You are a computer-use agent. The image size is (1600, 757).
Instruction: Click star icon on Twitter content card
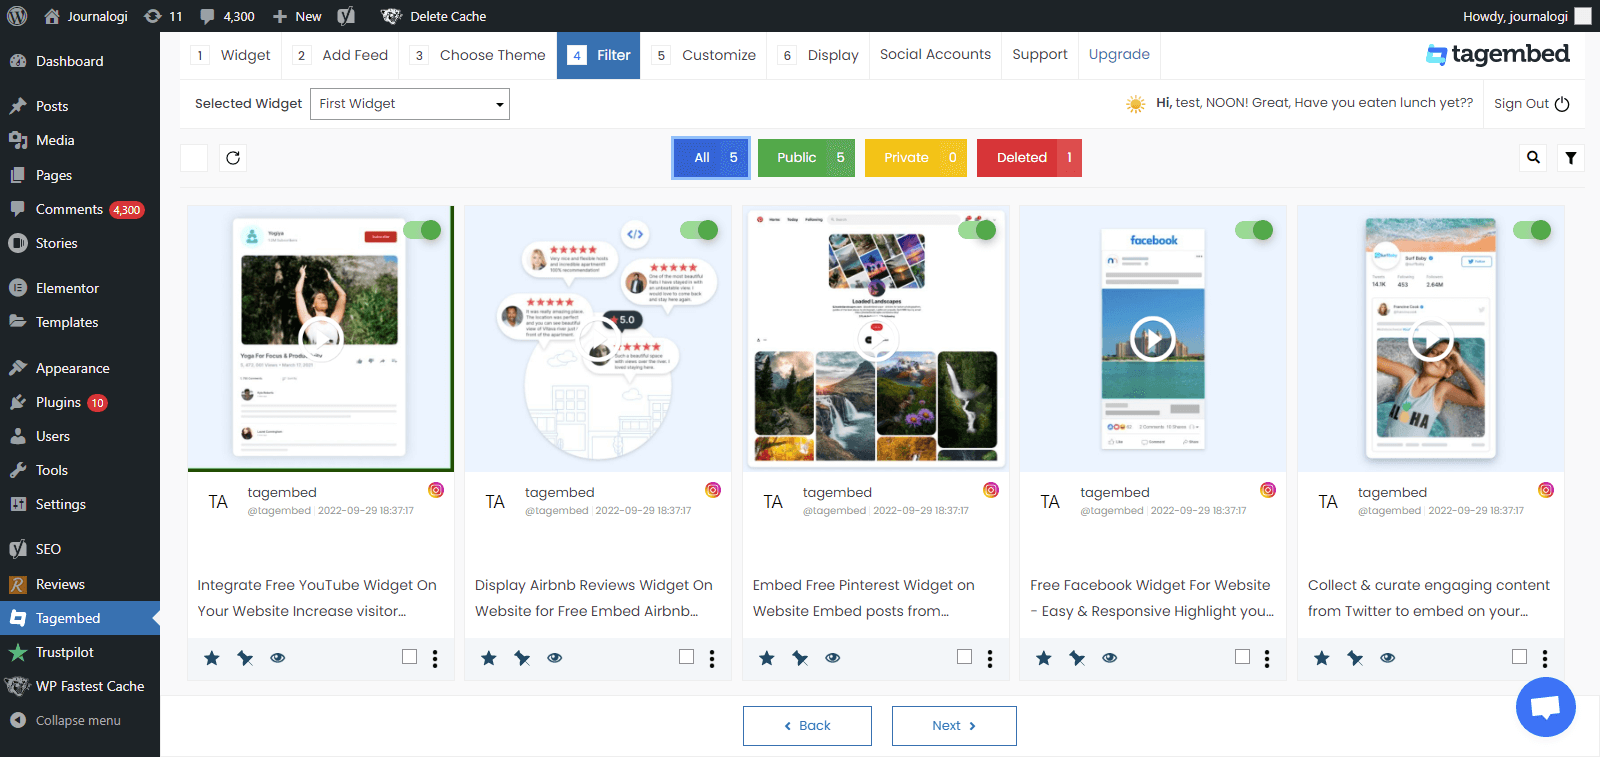point(1322,658)
